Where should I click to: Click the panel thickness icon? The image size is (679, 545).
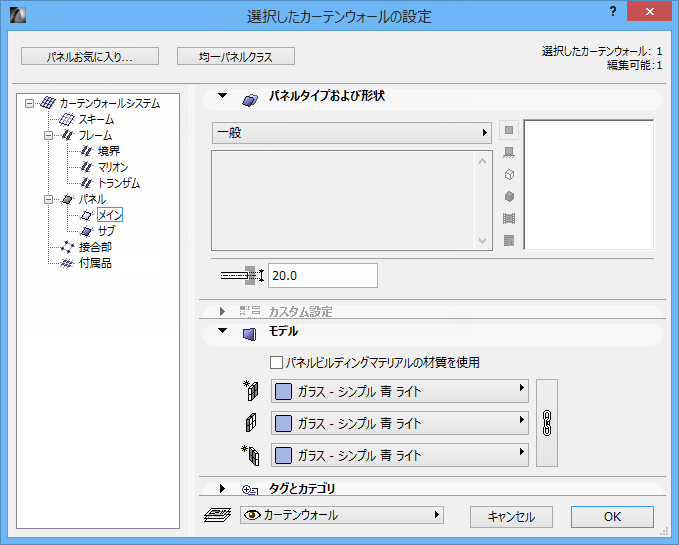tap(242, 275)
